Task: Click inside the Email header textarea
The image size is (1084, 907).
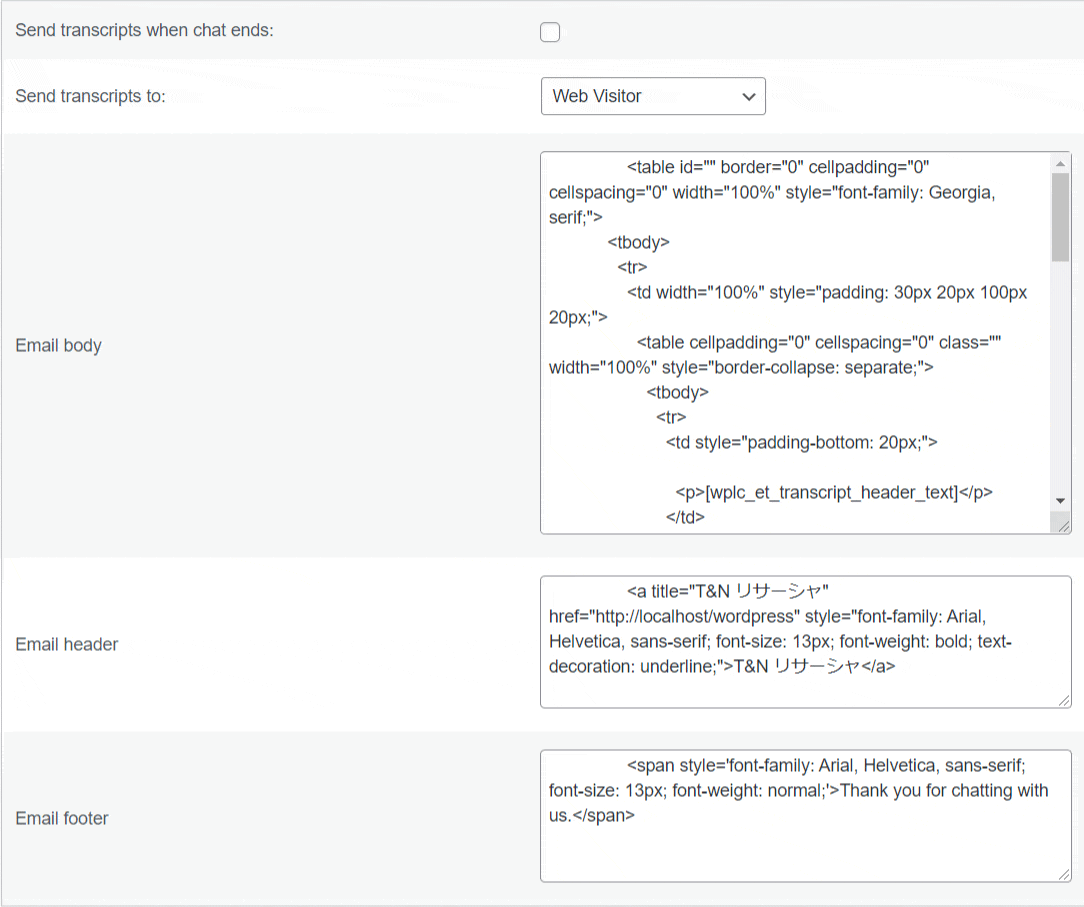Action: click(805, 642)
